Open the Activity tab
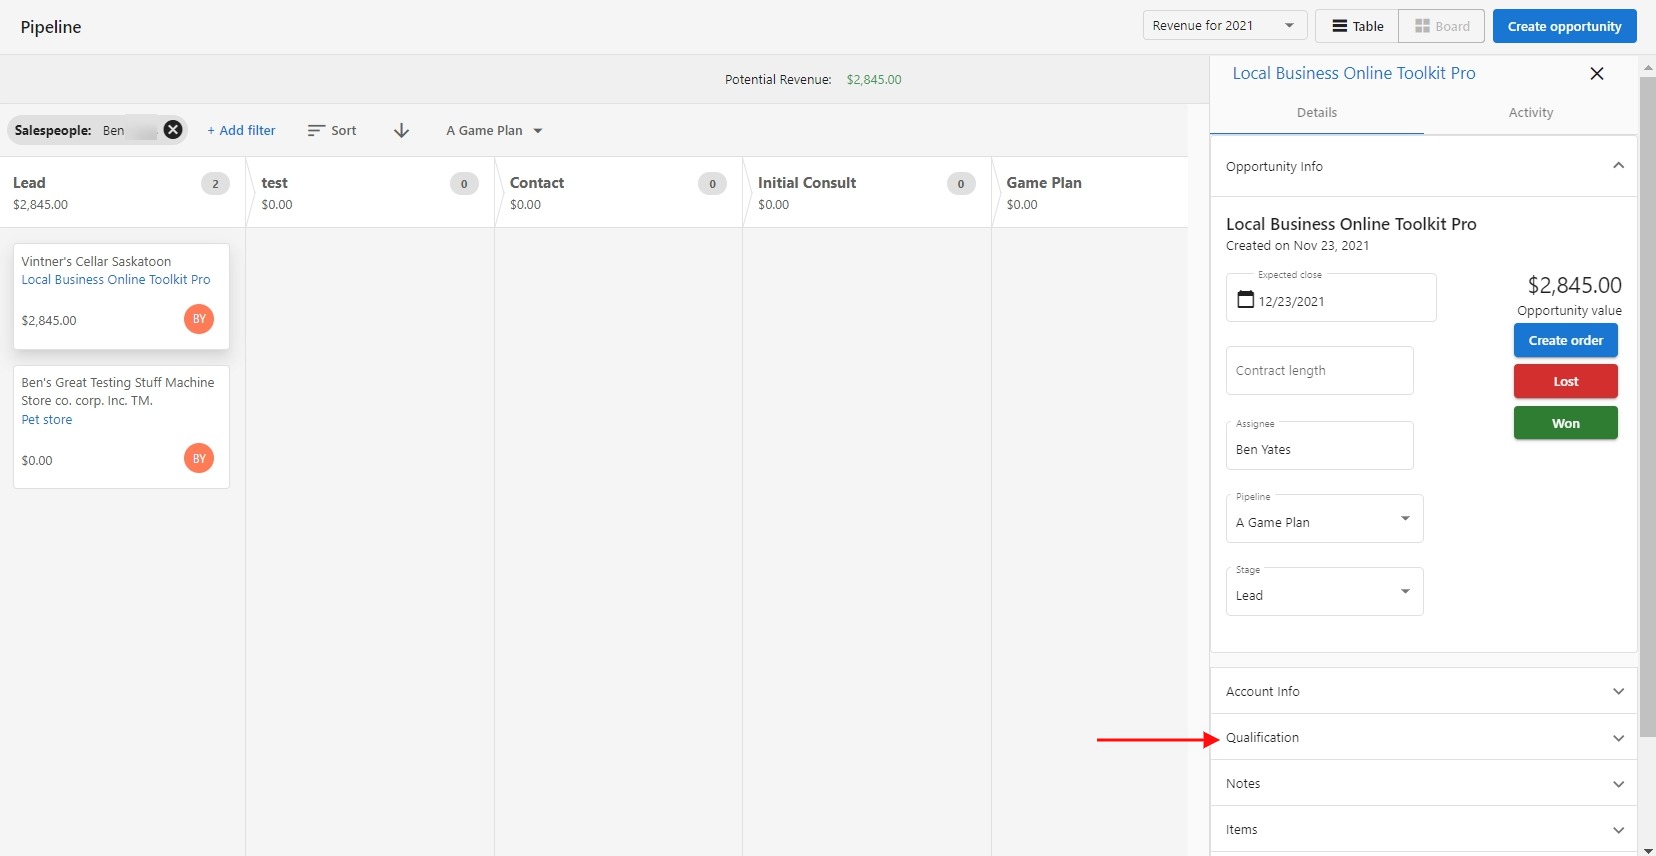The height and width of the screenshot is (856, 1656). (1531, 113)
